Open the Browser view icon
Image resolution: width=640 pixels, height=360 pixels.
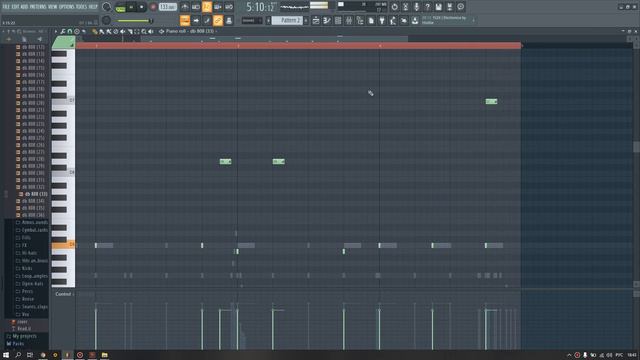pyautogui.click(x=360, y=20)
